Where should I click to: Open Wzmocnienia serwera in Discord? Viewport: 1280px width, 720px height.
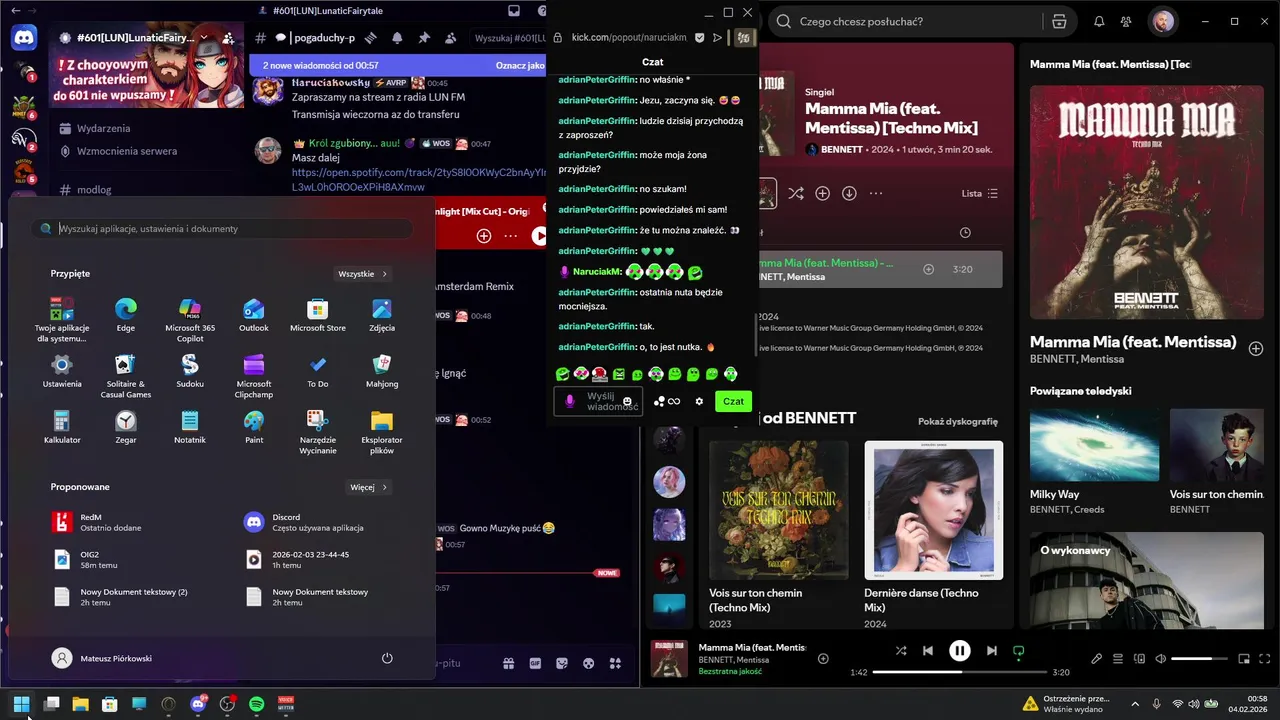point(127,151)
